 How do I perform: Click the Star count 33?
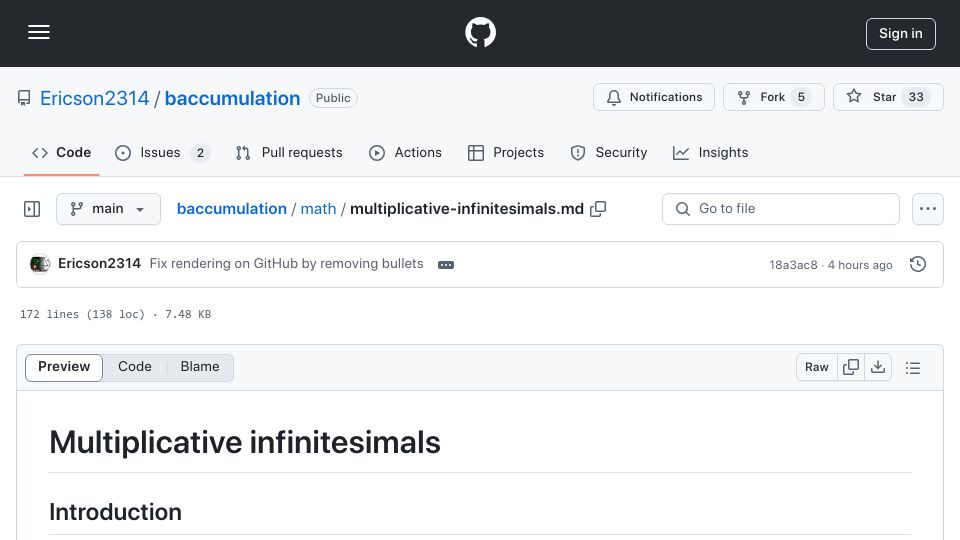916,97
